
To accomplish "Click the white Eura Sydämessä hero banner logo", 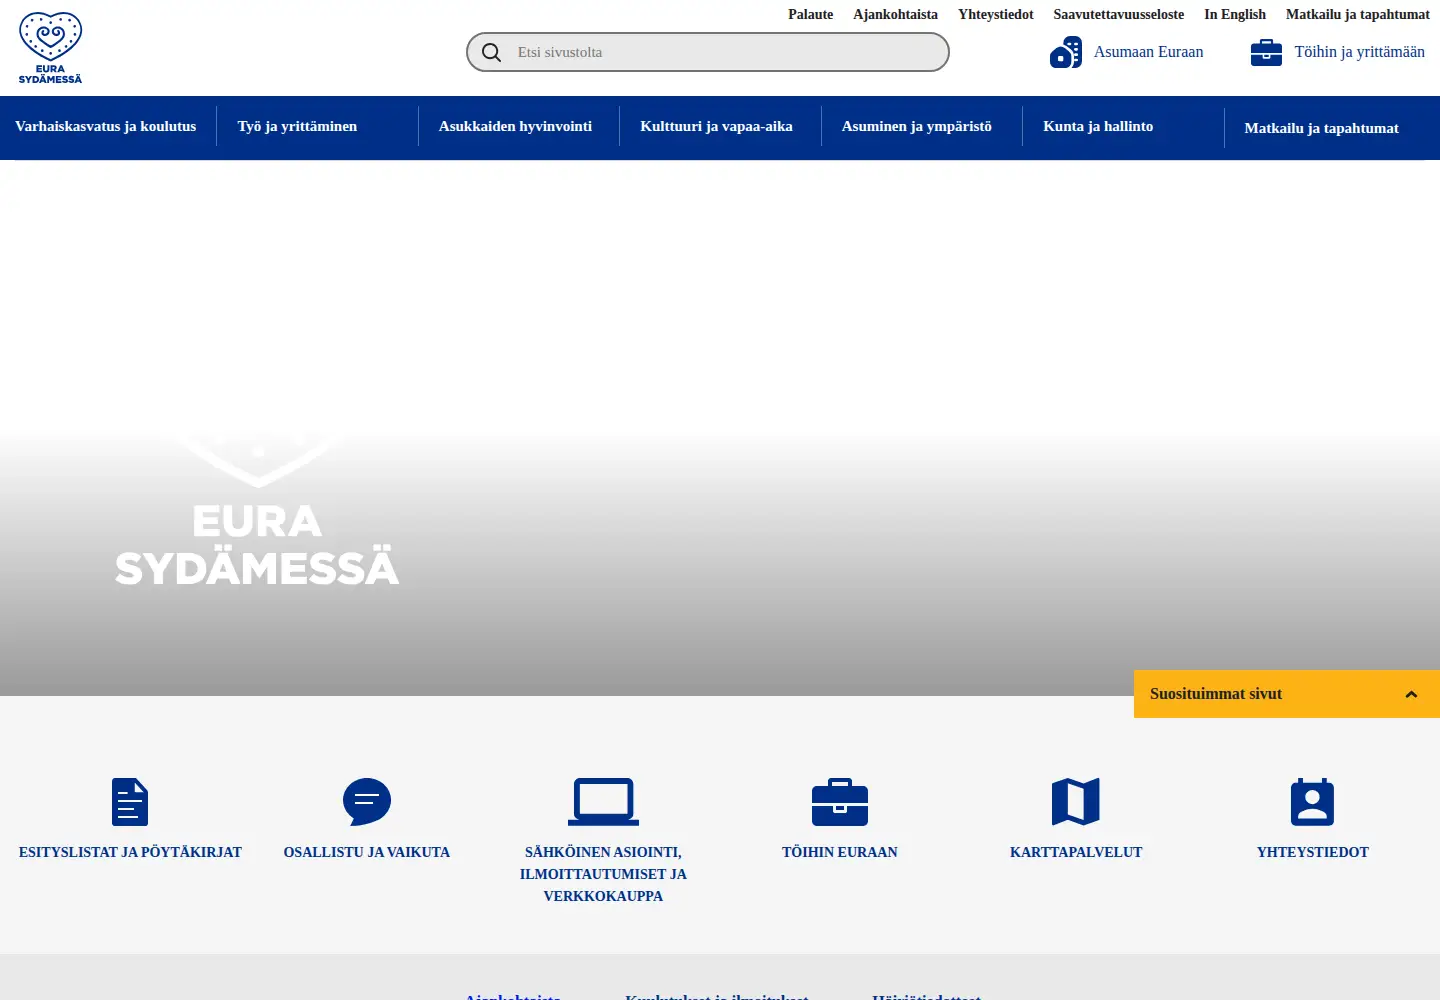I will tap(257, 512).
